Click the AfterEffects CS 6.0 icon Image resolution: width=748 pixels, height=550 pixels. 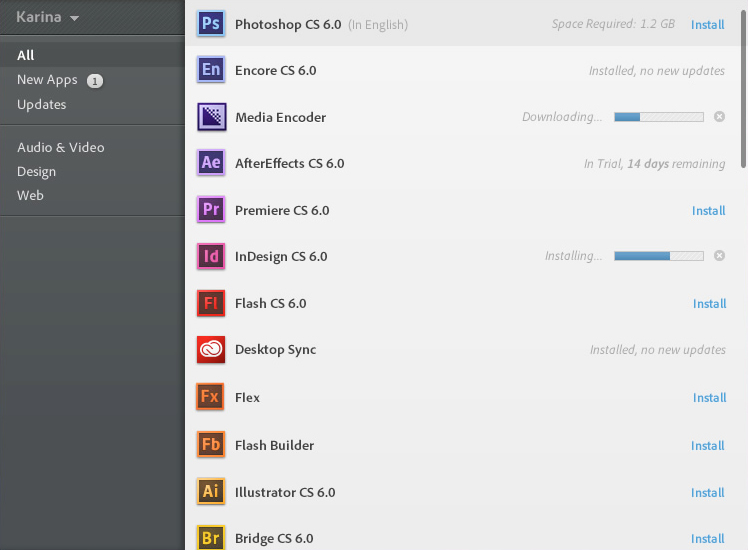coord(211,163)
